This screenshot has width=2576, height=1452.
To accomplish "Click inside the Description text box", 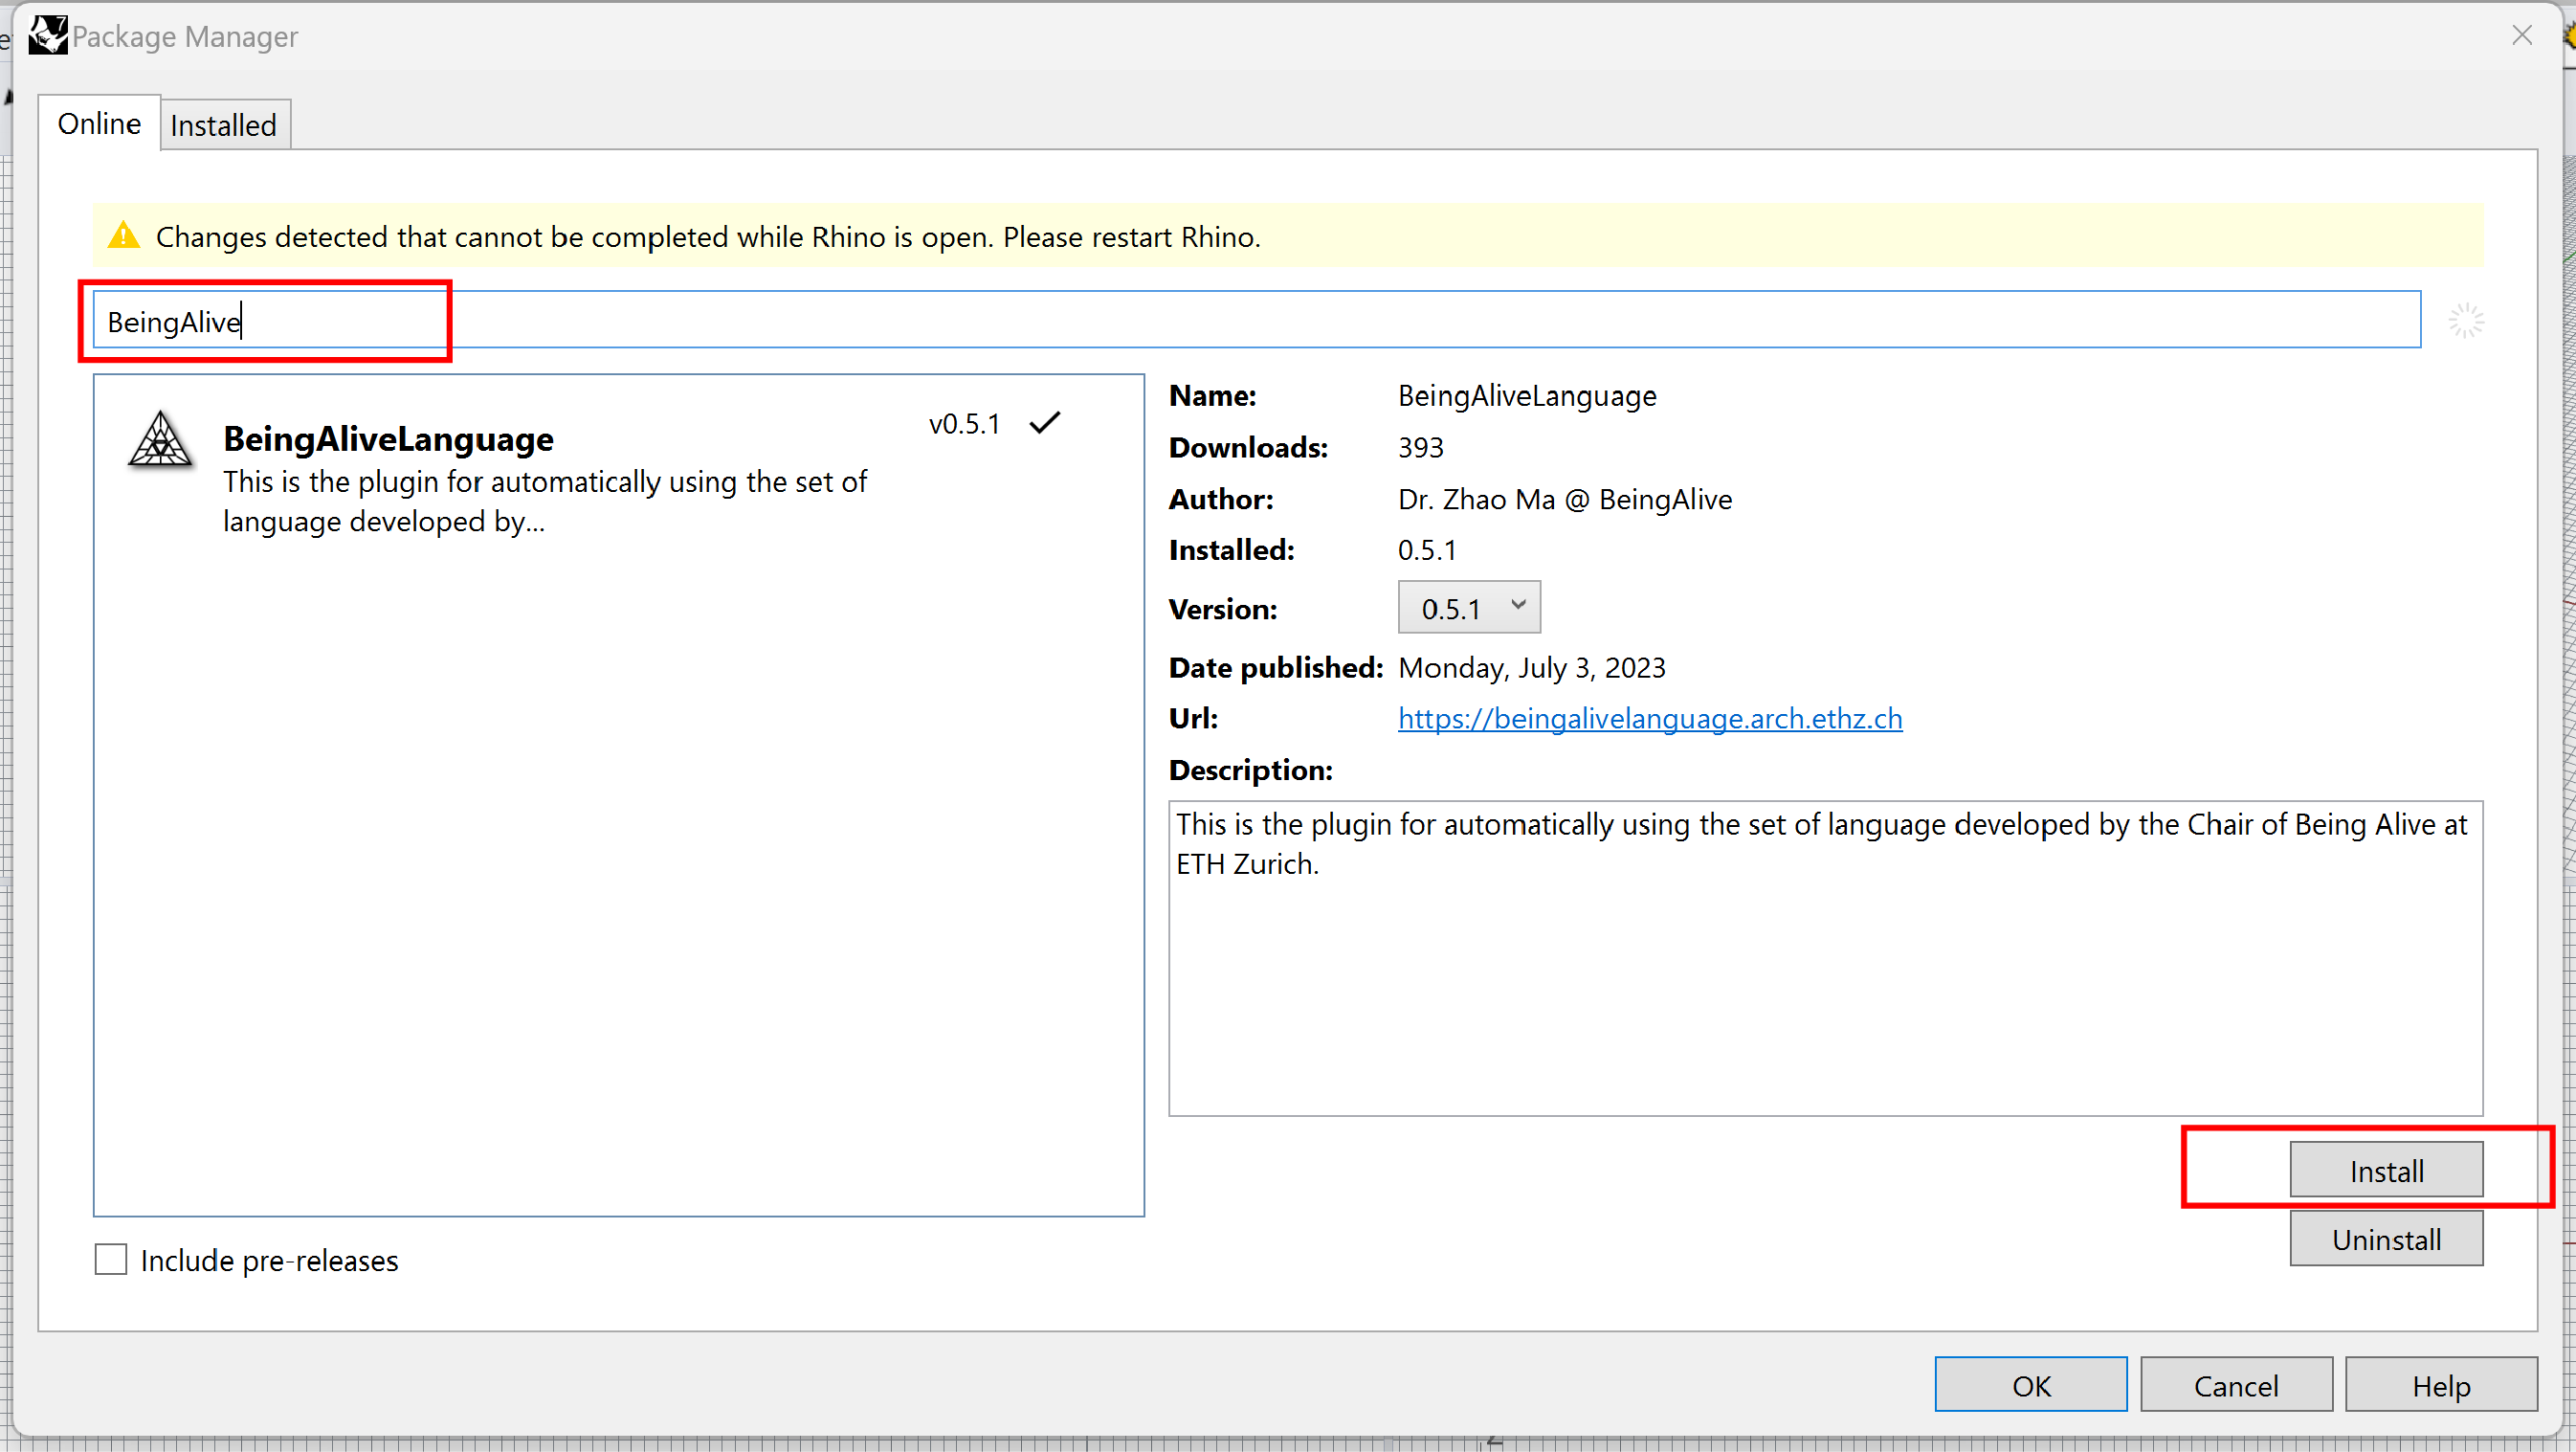I will (x=1825, y=958).
